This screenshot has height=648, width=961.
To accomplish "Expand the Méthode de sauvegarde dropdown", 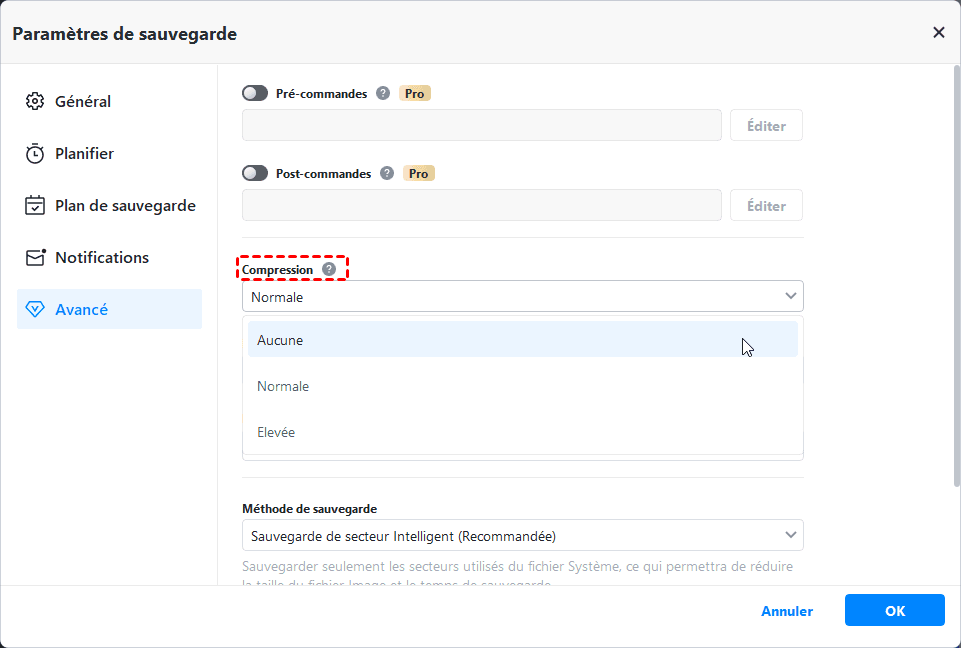I will pyautogui.click(x=522, y=535).
